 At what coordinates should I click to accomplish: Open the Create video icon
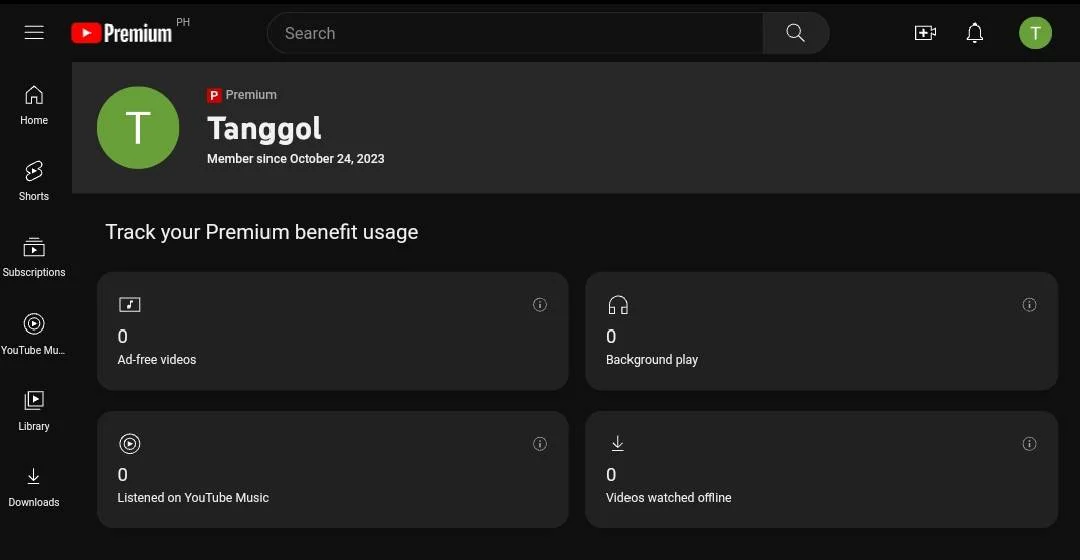(x=925, y=32)
